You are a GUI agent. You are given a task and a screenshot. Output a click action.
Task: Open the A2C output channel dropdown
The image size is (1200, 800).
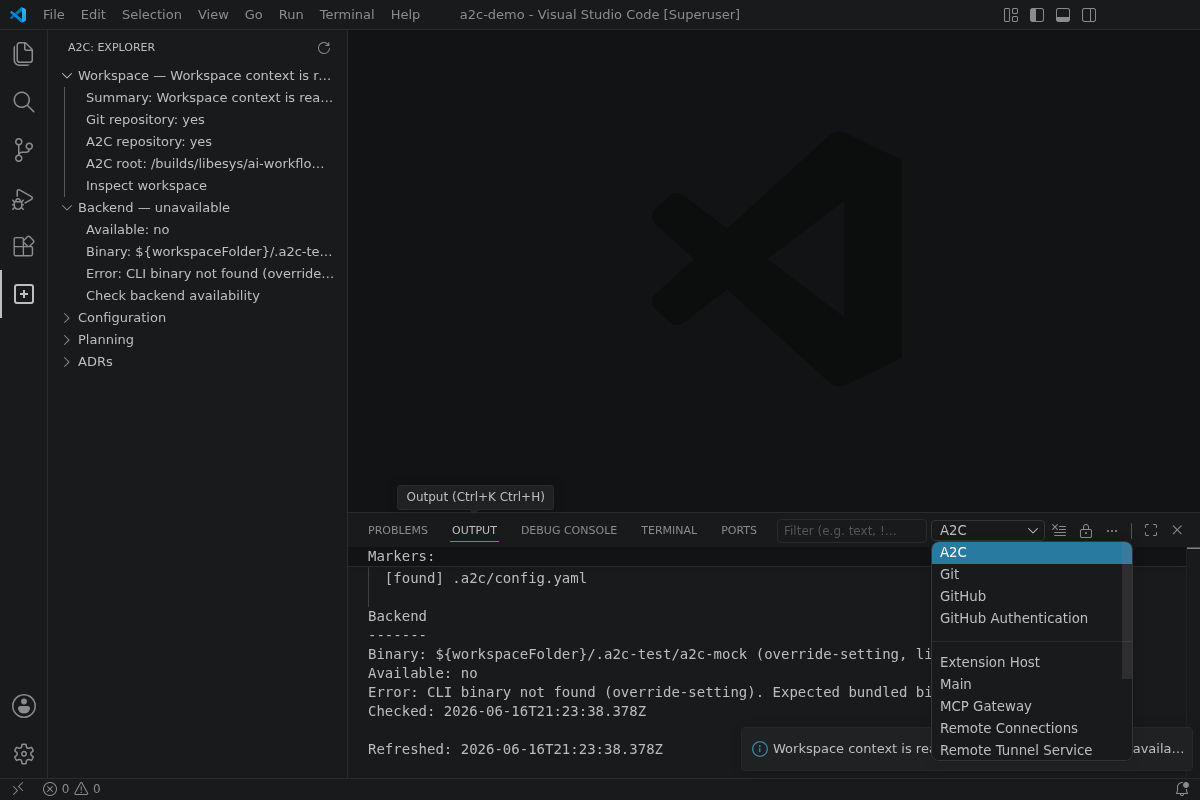tap(988, 530)
